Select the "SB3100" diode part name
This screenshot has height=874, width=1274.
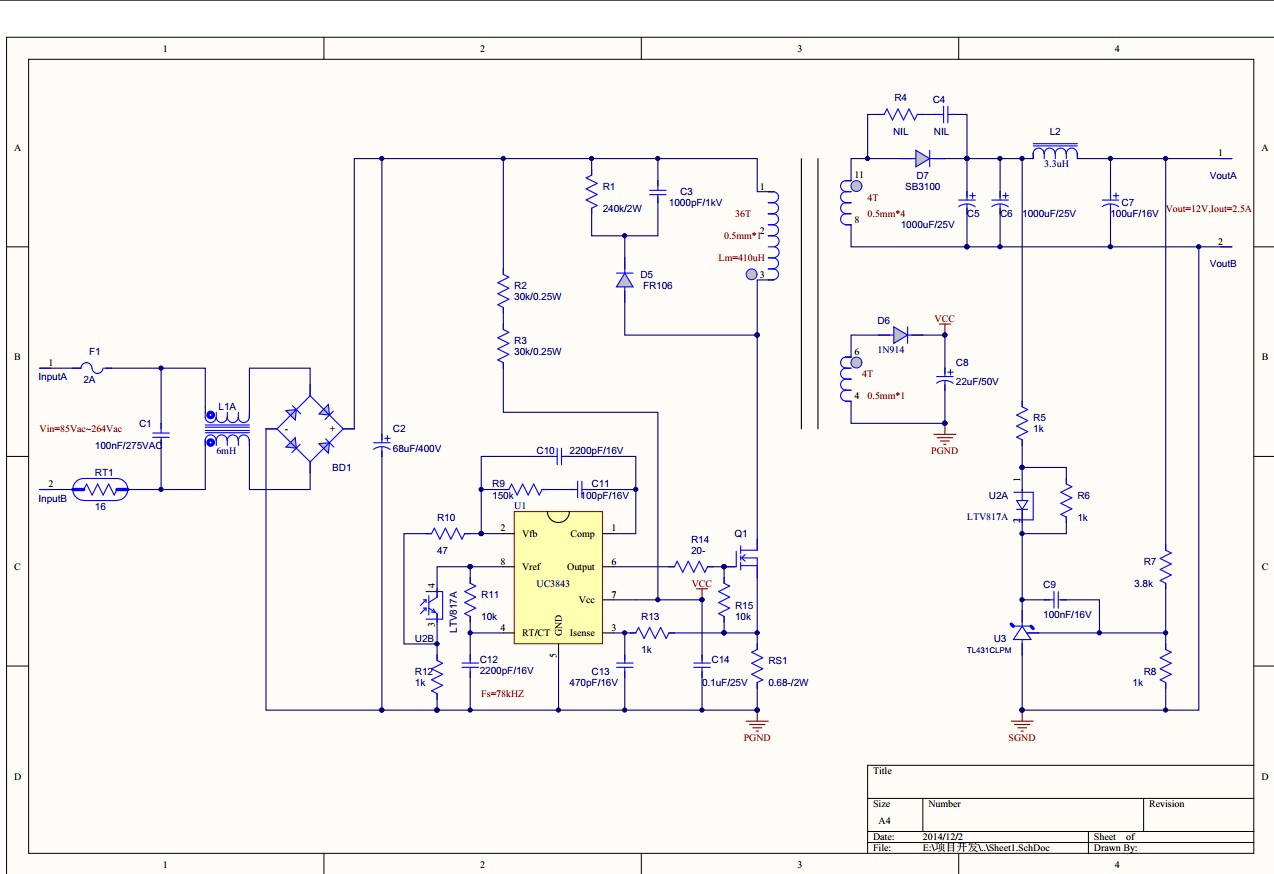coord(923,187)
